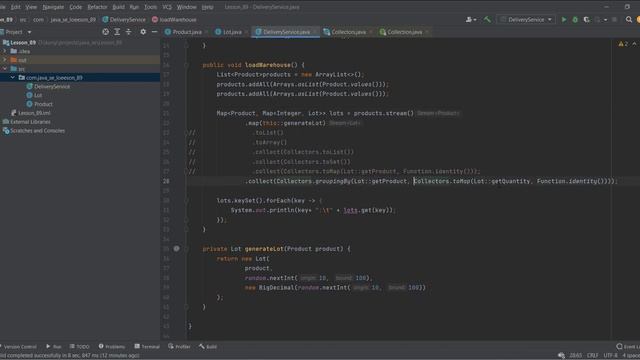Click loadWarehouse method icon in breadcrumb
The image size is (640, 360).
(x=155, y=20)
